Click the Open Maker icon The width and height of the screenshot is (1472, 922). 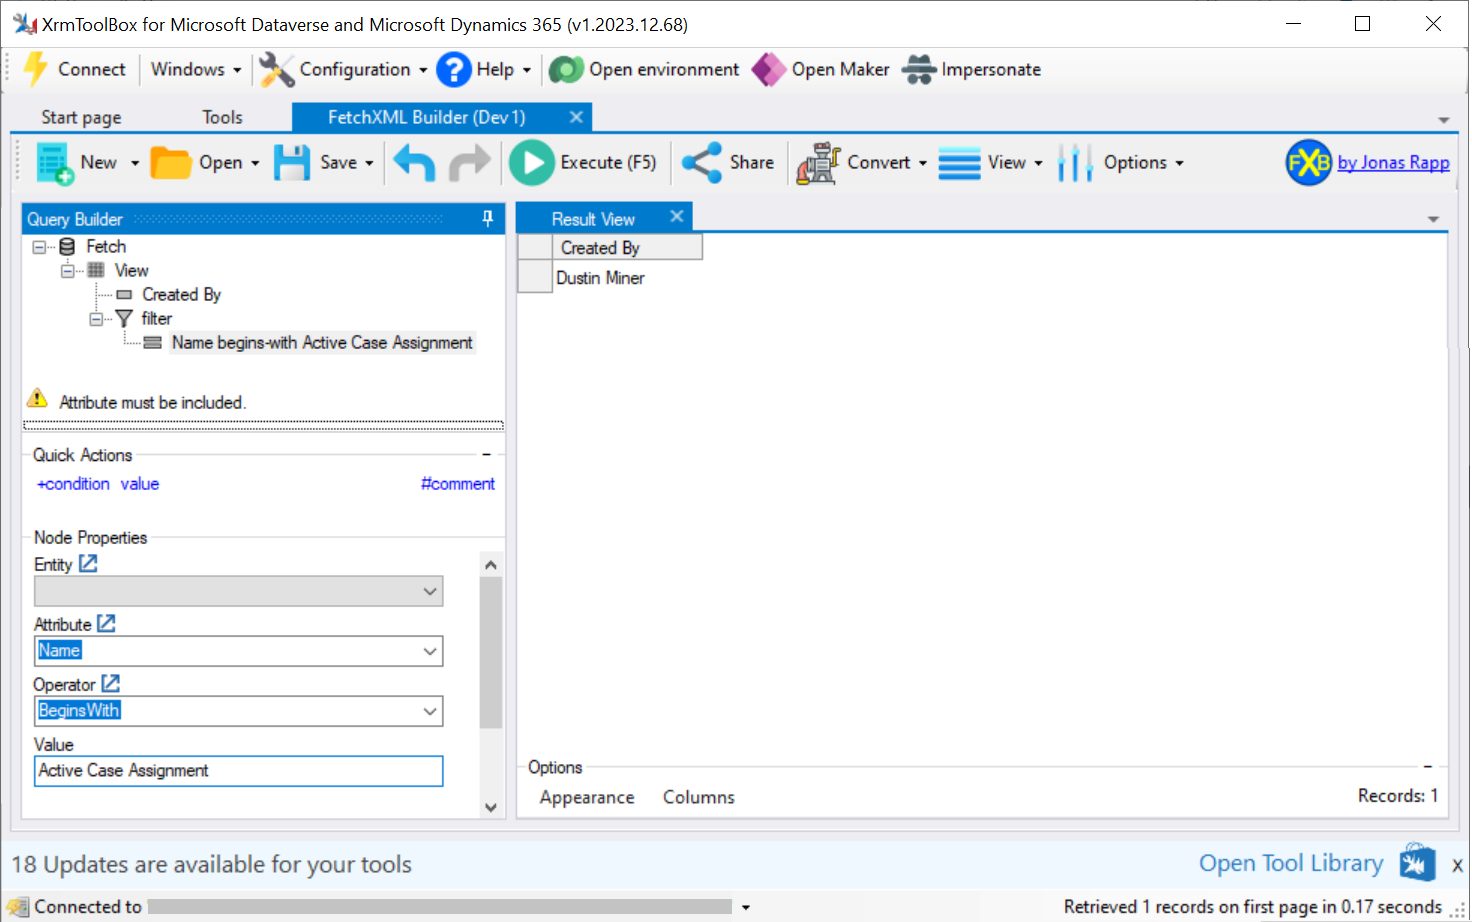click(x=768, y=70)
